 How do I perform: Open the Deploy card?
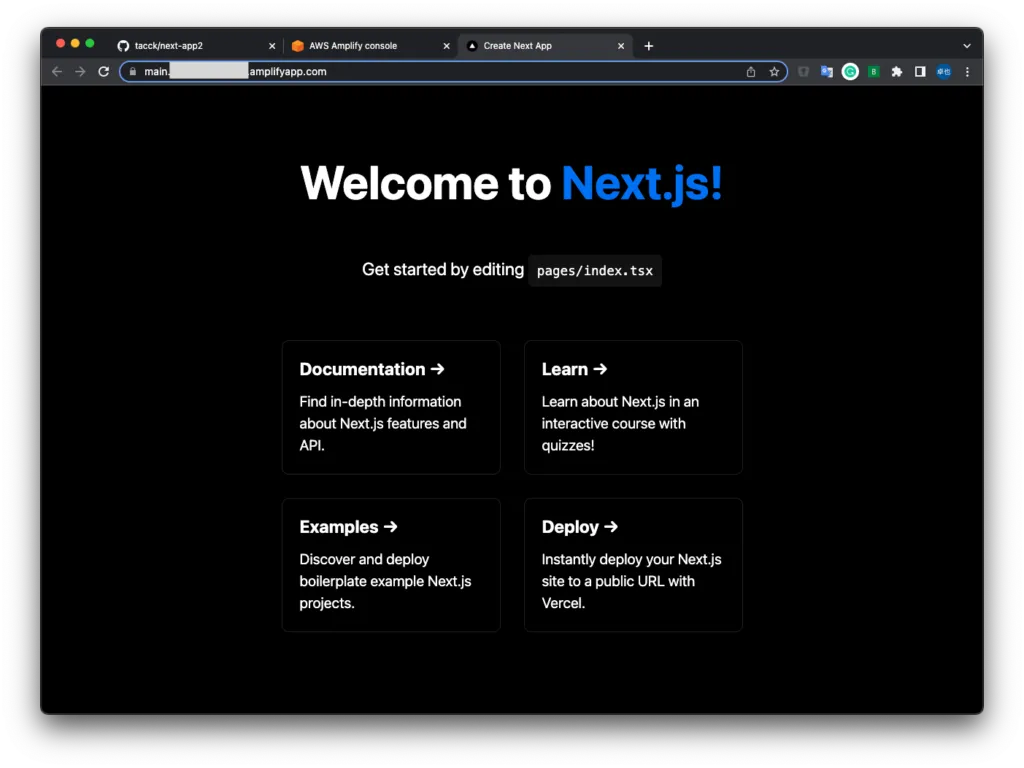[x=633, y=565]
